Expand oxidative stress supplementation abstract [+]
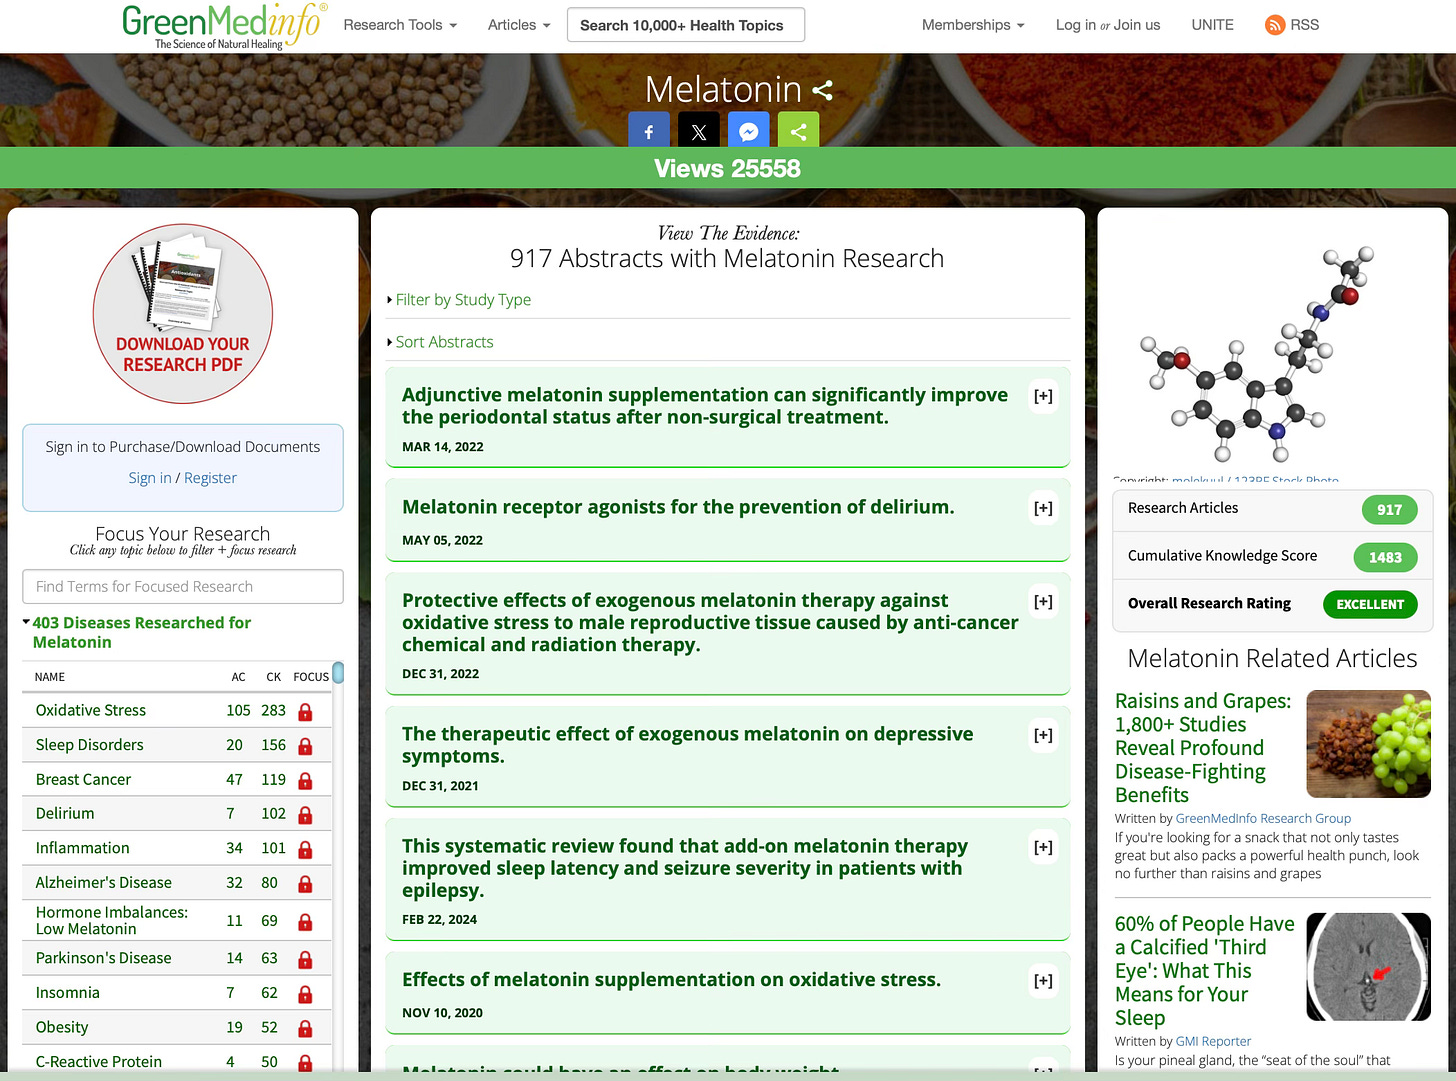Screen dimensions: 1456x1081 [x=1043, y=981]
